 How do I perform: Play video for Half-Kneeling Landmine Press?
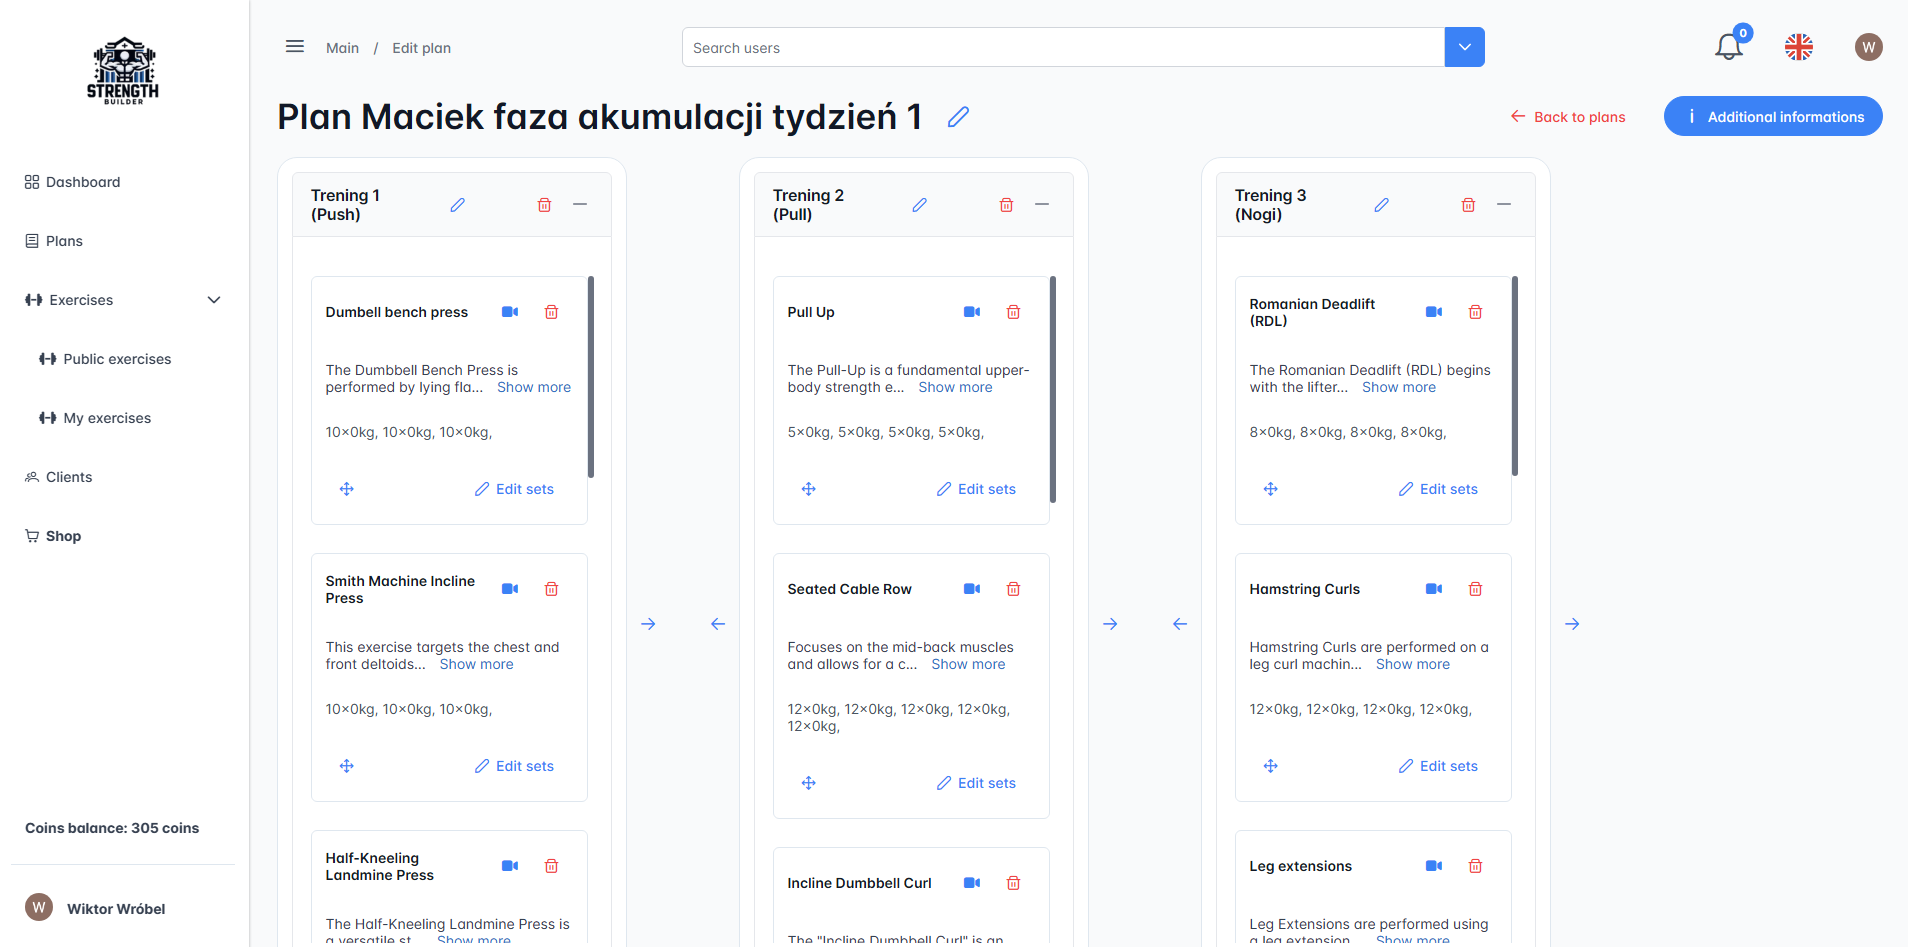(510, 866)
